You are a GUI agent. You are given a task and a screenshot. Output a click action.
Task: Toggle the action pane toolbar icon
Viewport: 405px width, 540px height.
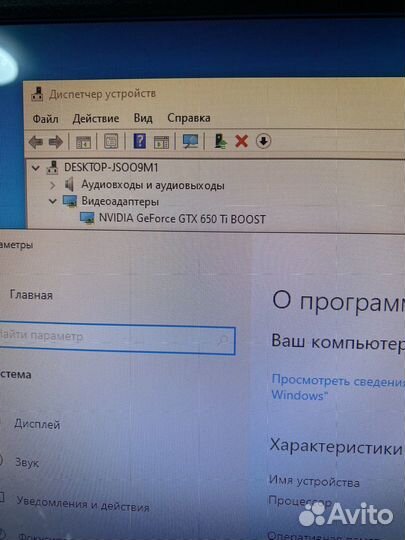click(161, 142)
